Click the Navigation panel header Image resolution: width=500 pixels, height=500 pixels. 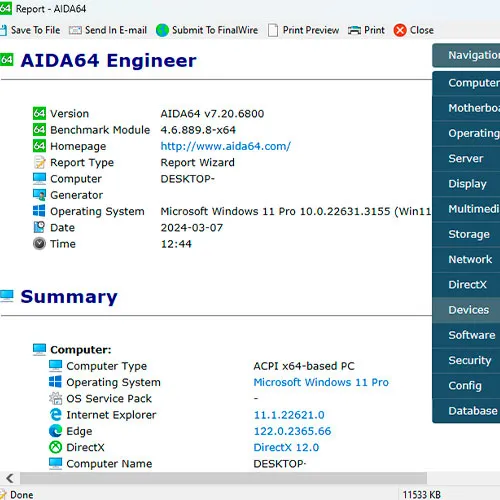pos(466,55)
